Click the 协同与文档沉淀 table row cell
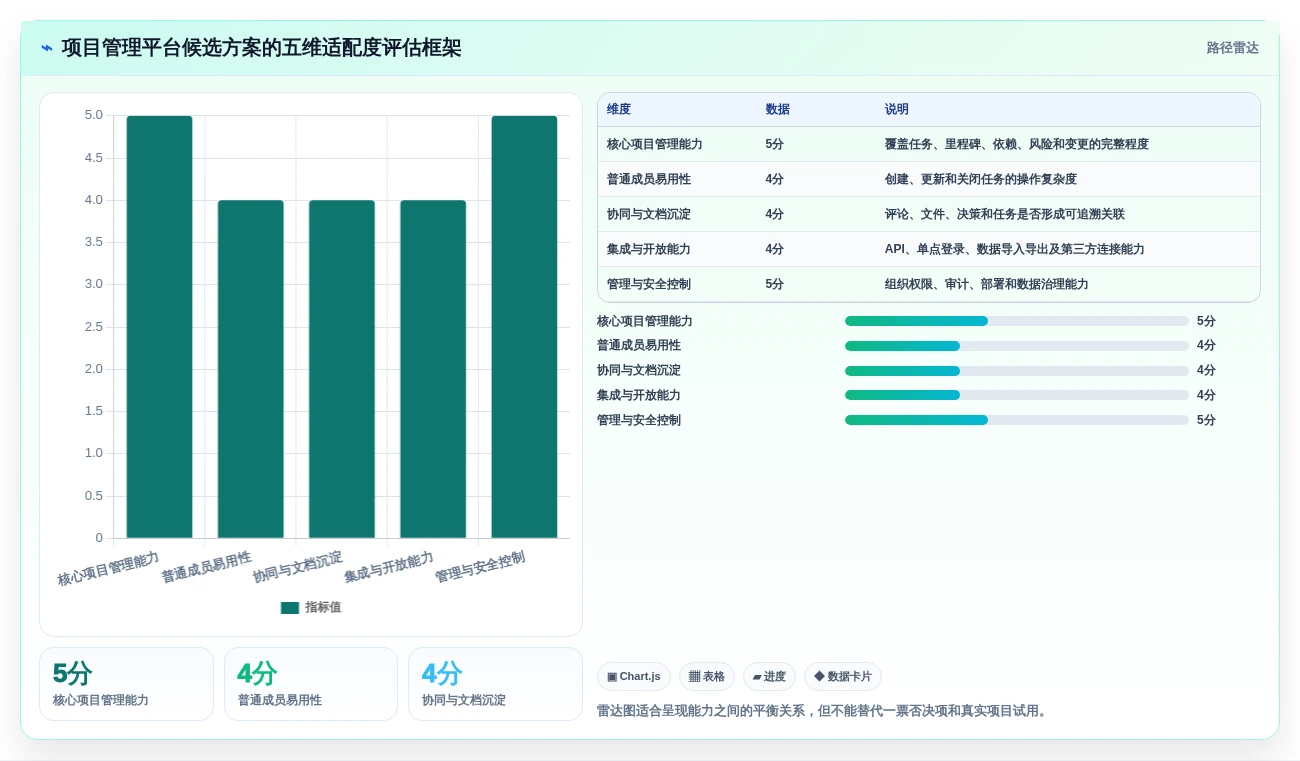The height and width of the screenshot is (761, 1300). (649, 214)
